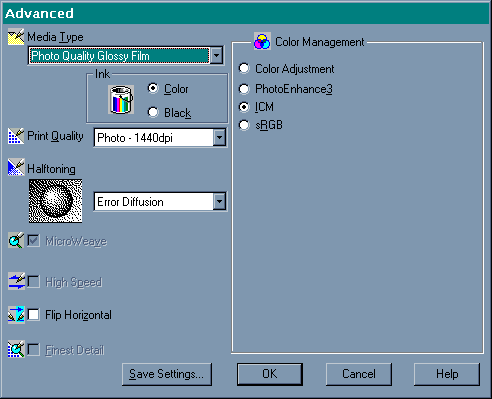Click the halftone sphere preview image
Screen dimensions: 492x399
click(x=55, y=201)
